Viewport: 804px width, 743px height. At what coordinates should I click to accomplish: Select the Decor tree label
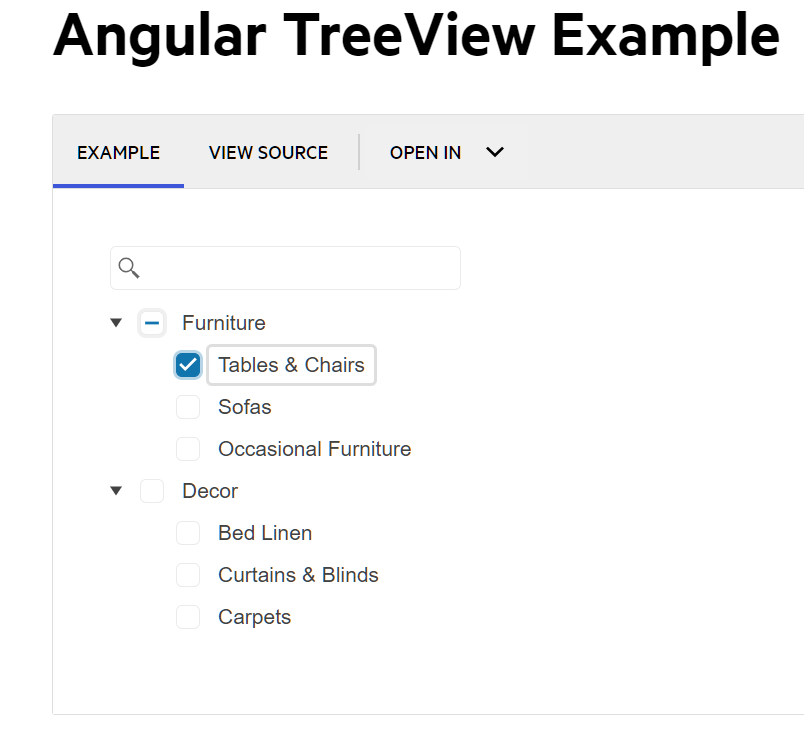click(210, 491)
